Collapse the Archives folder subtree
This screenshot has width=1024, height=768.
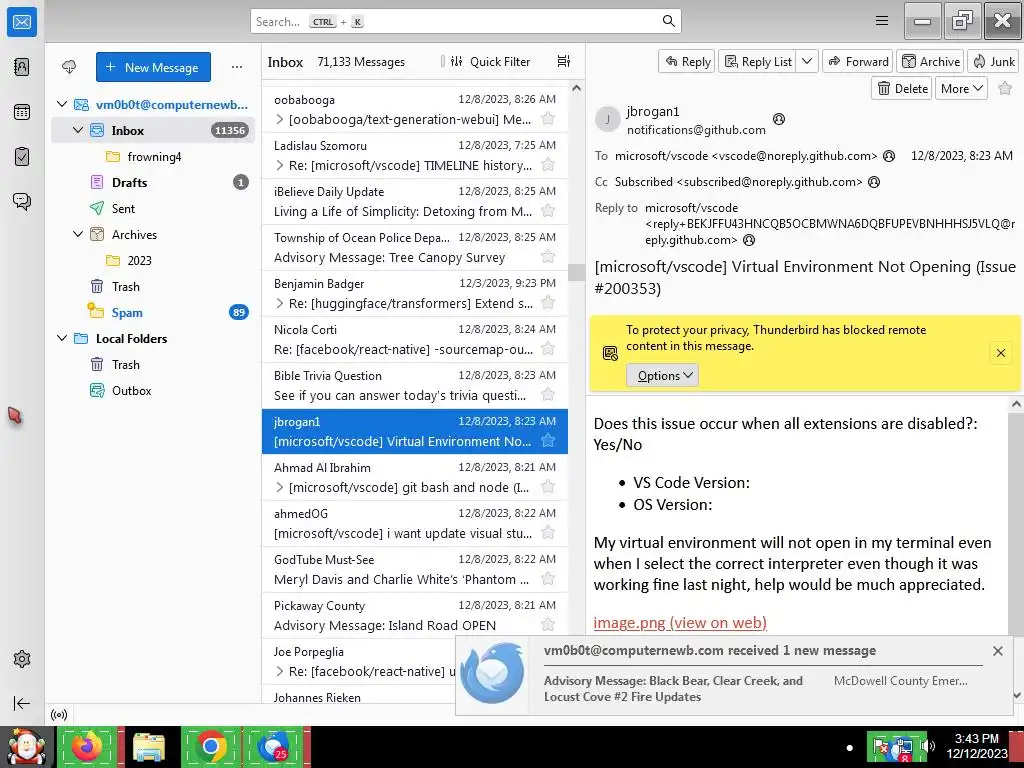pos(78,234)
